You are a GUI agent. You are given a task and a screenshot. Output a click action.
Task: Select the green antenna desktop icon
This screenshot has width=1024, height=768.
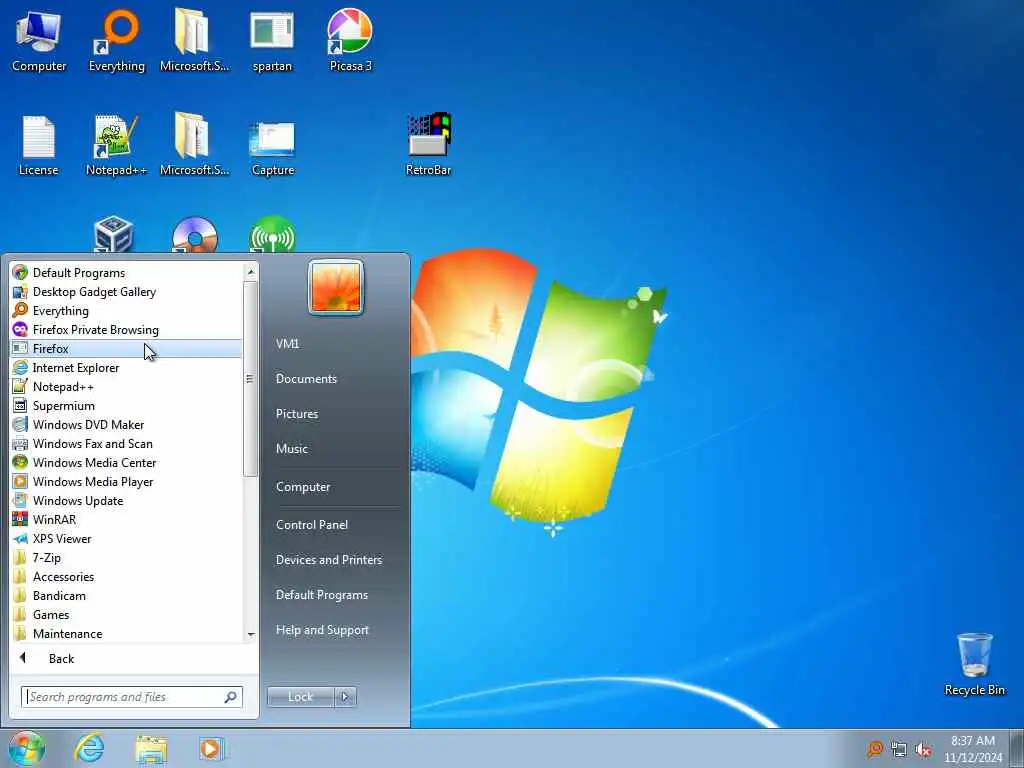coord(272,234)
